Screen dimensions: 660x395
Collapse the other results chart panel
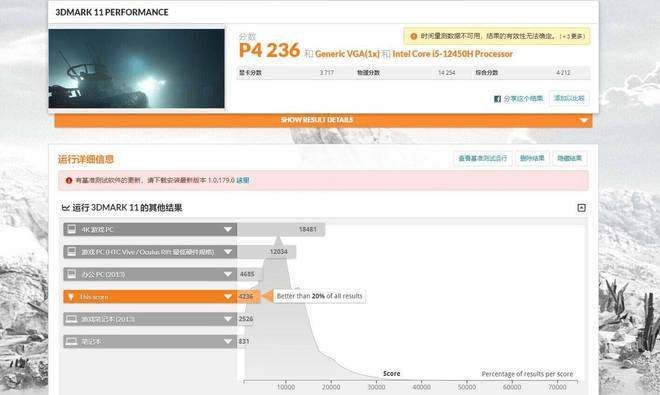[581, 208]
